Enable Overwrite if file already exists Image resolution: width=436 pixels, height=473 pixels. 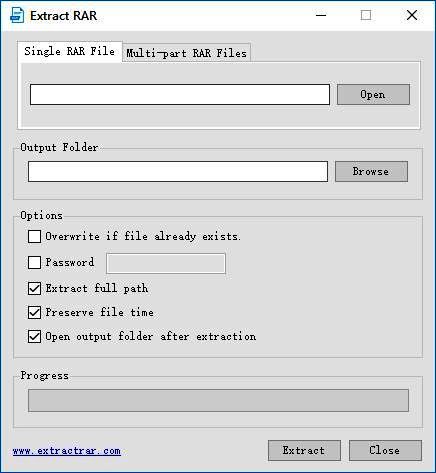(x=34, y=236)
